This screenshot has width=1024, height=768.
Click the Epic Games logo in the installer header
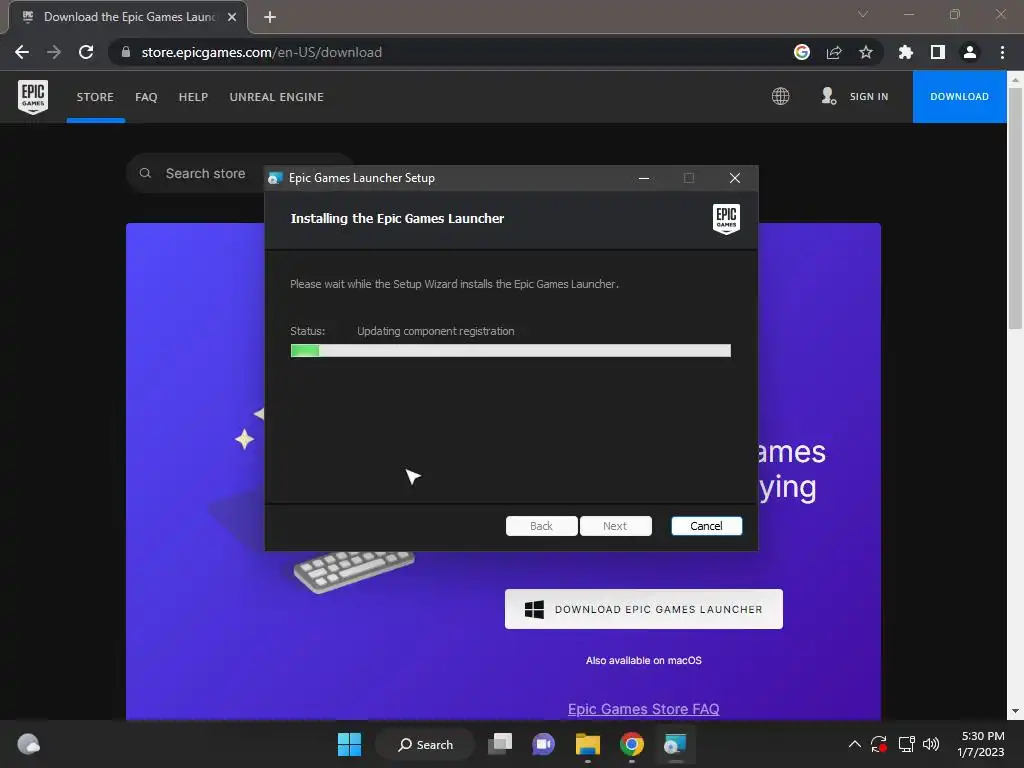[726, 218]
